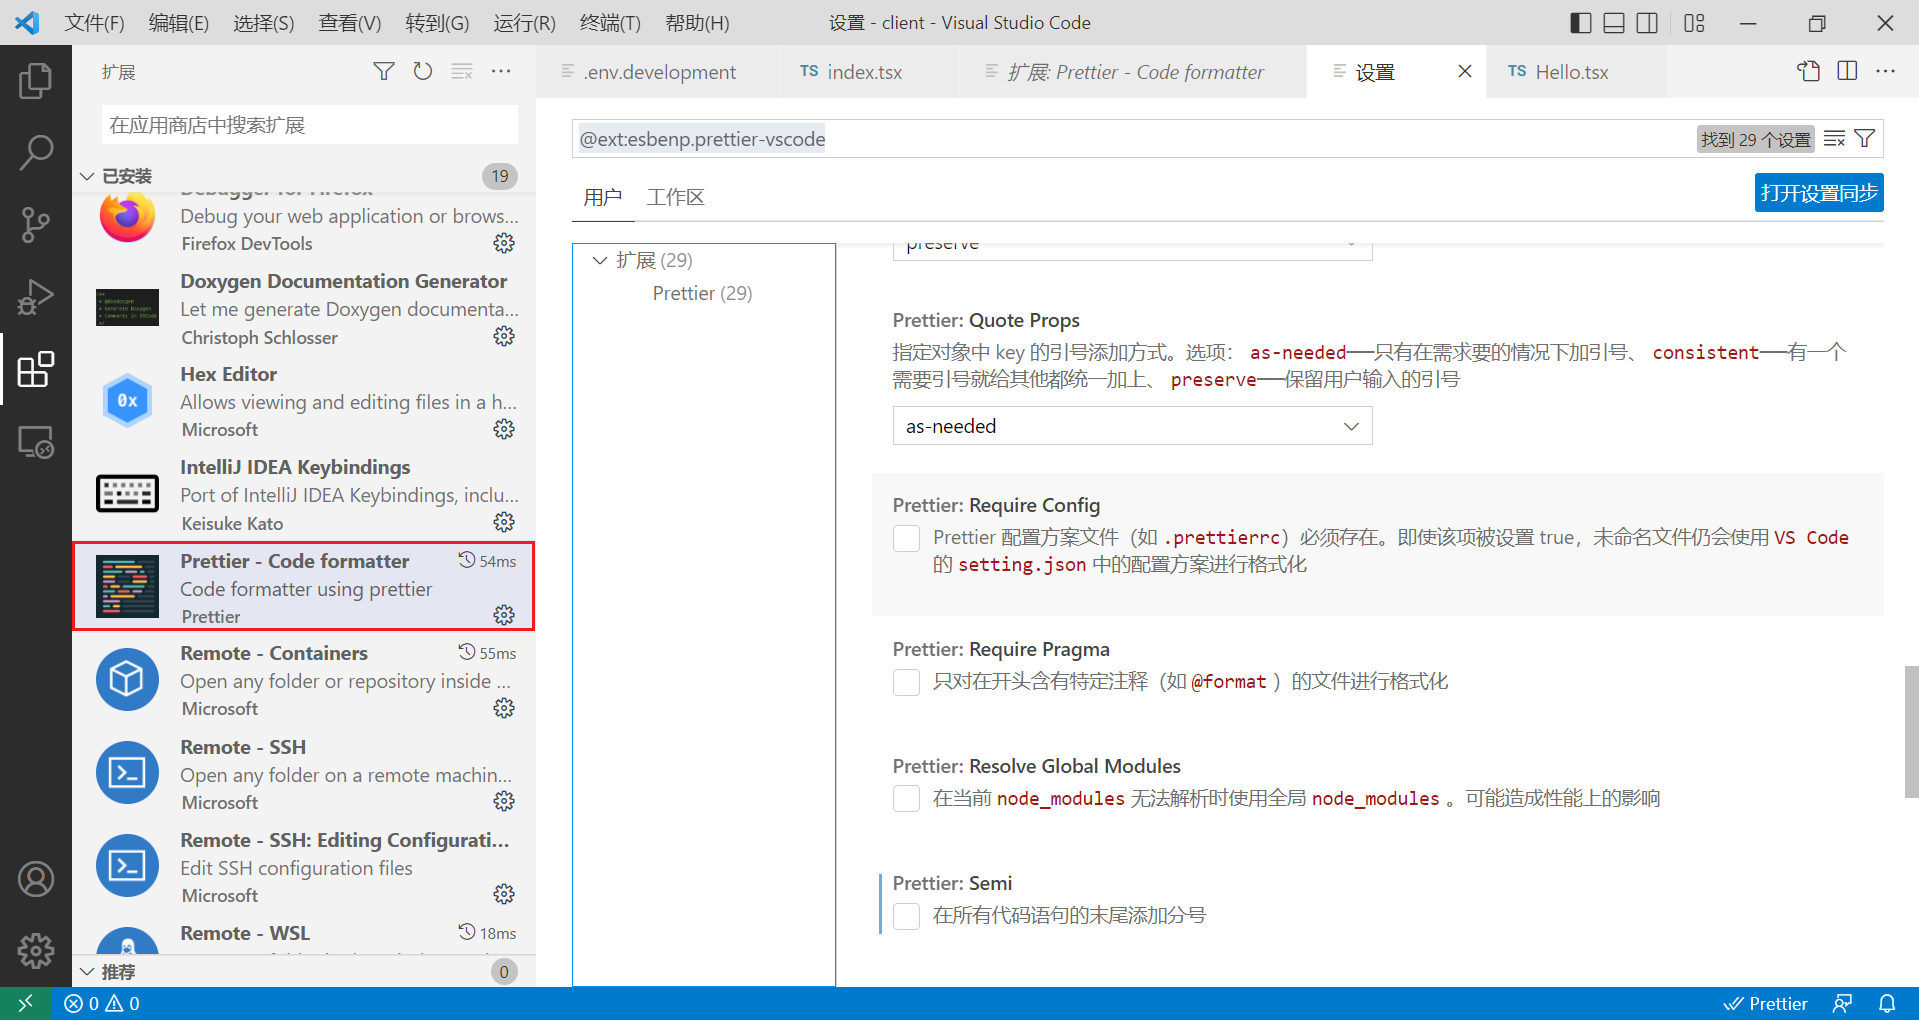Screen dimensions: 1919x1020
Task: Collapse the 扩展 (29) settings tree node
Action: 600,260
